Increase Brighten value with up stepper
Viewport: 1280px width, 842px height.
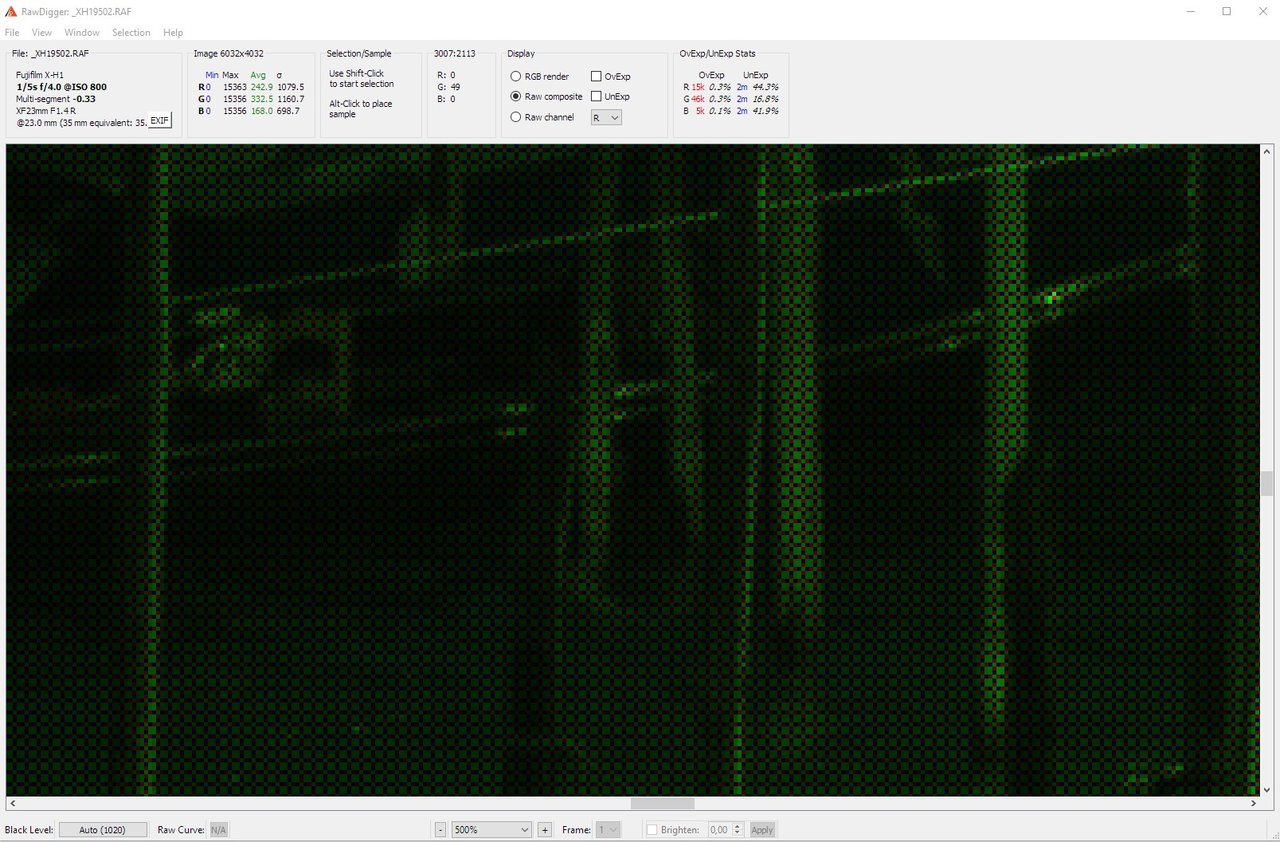click(x=738, y=826)
